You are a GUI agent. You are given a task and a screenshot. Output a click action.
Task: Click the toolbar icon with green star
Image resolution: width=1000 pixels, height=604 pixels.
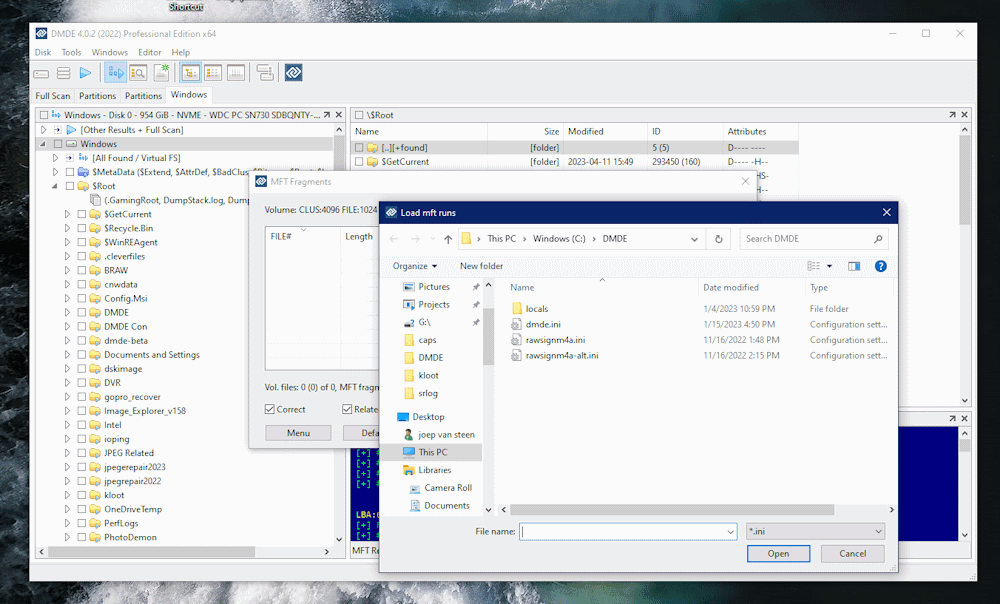click(x=161, y=73)
